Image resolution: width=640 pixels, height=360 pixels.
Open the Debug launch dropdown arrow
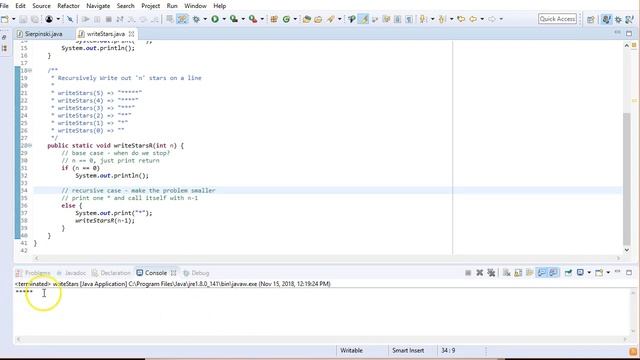205,19
